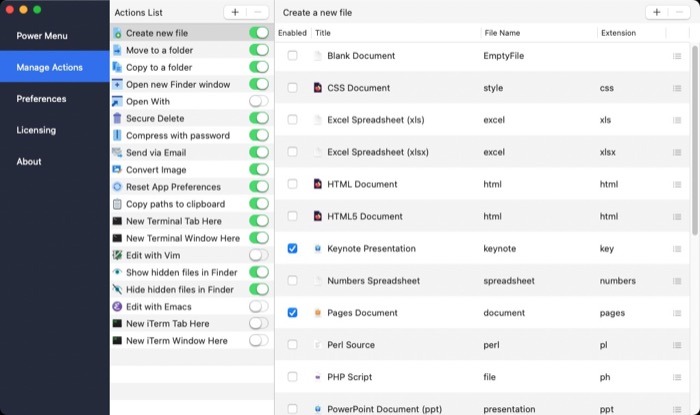Screen dimensions: 700x415
Task: Click the Secure Delete trash icon
Action: [117, 119]
